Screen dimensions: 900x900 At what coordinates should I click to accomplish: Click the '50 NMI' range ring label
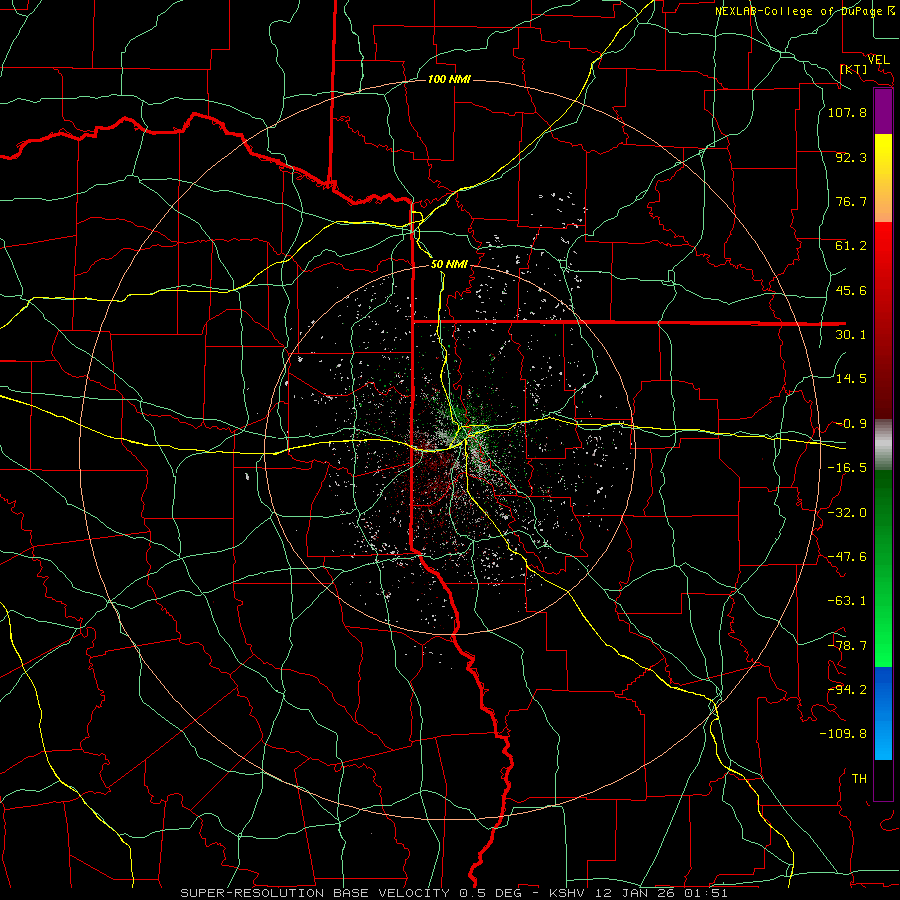[x=449, y=264]
